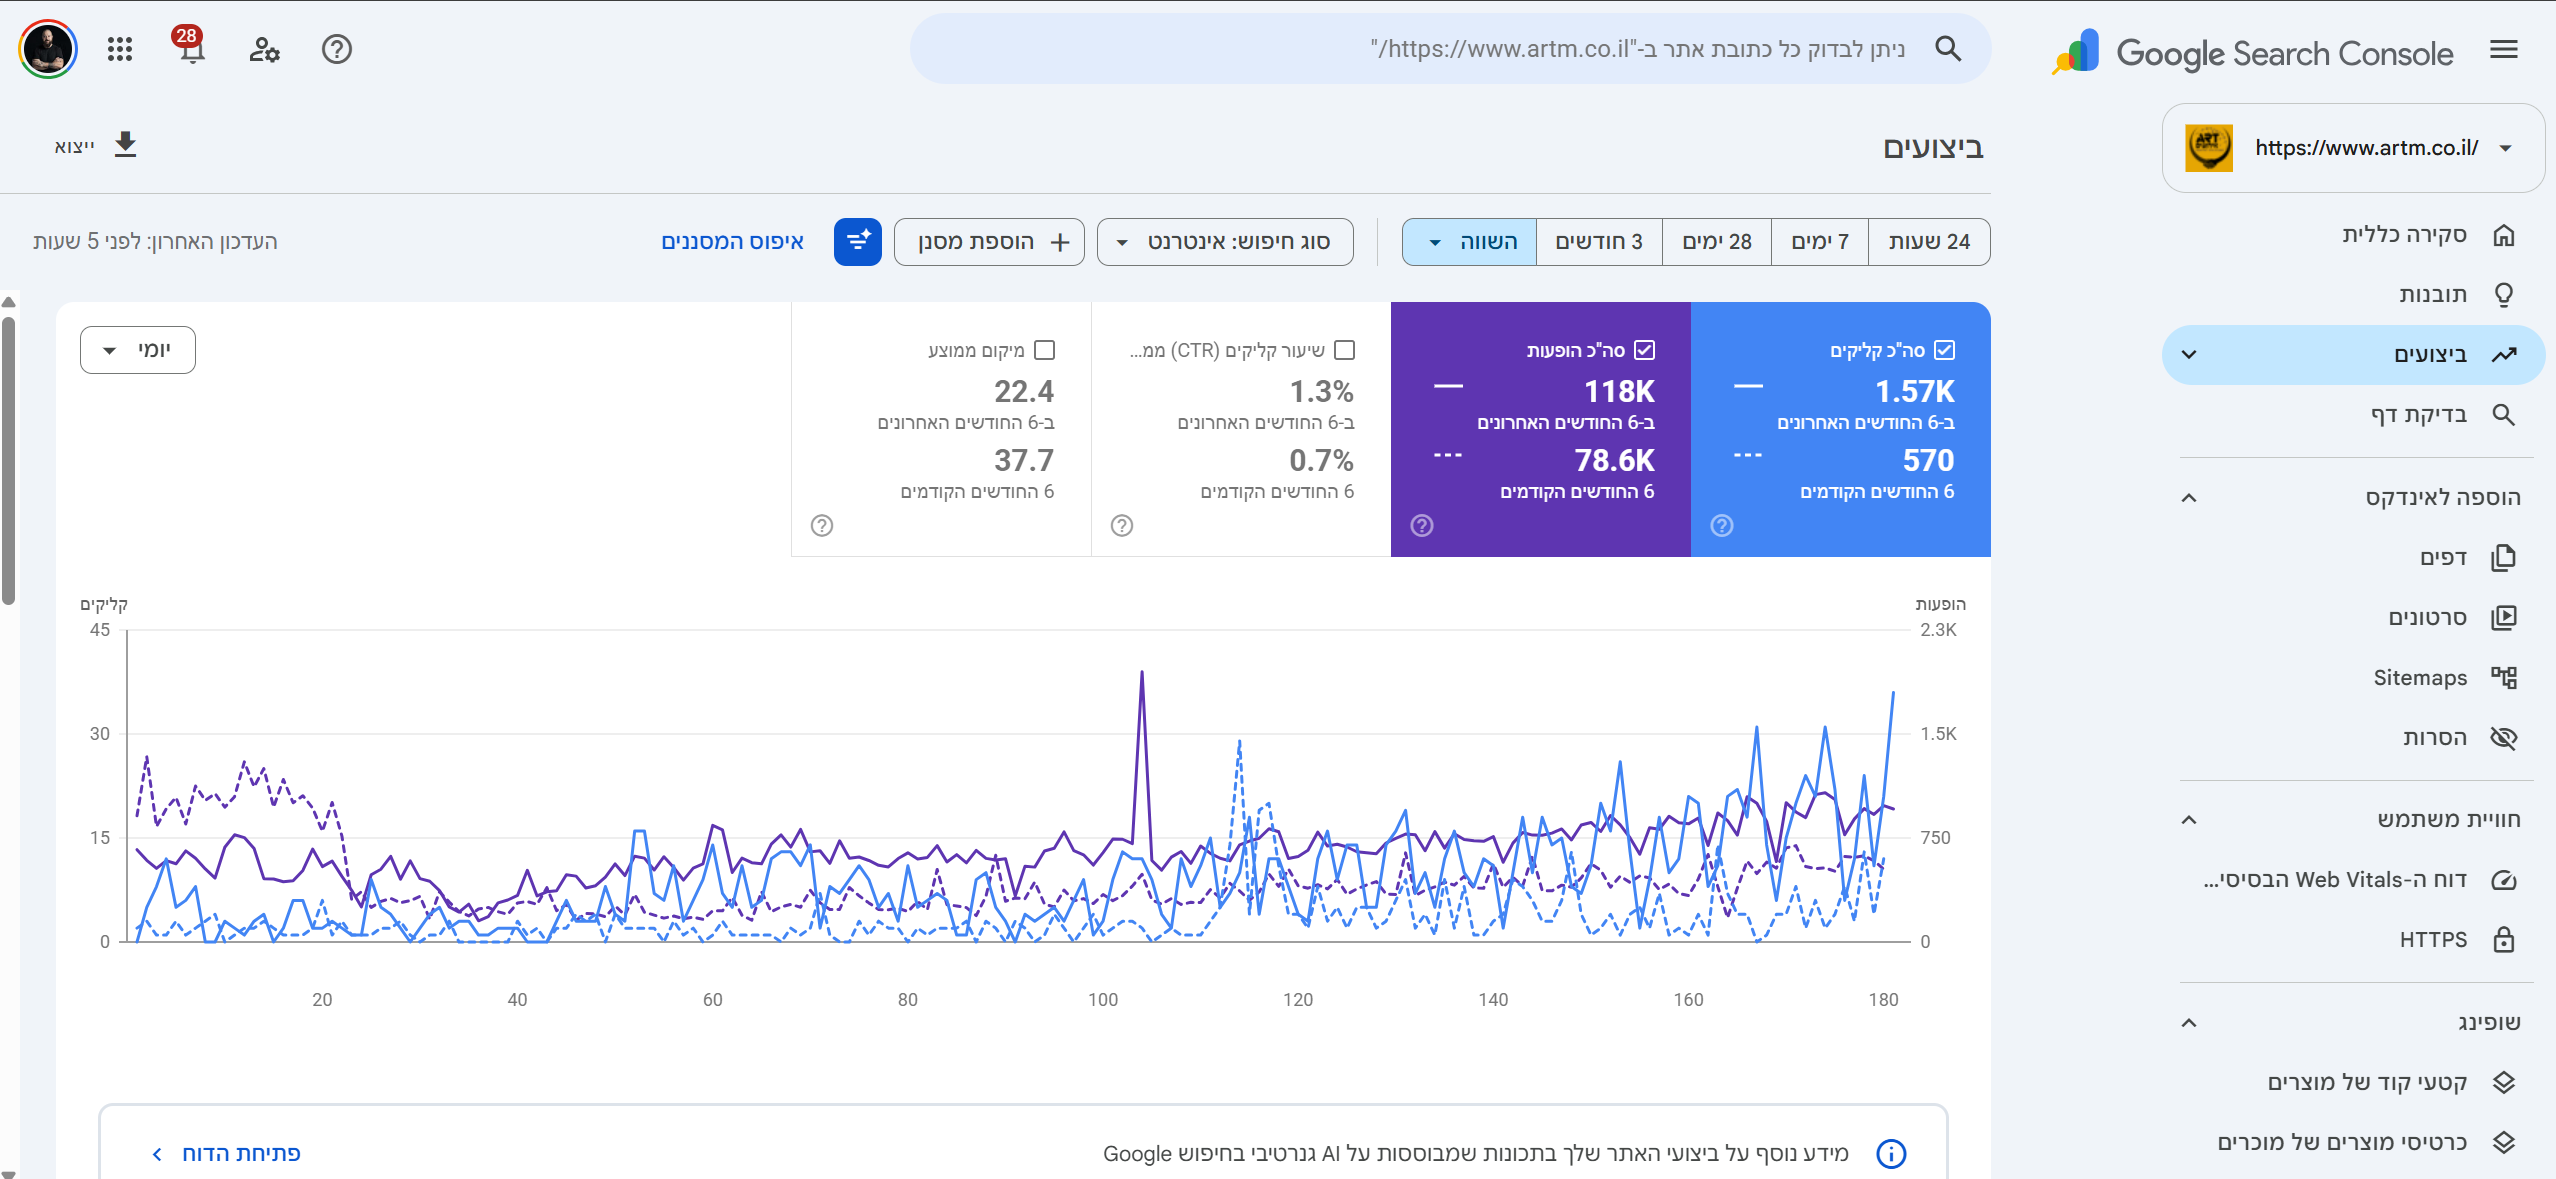Click the Google Search Console logo

click(2254, 53)
